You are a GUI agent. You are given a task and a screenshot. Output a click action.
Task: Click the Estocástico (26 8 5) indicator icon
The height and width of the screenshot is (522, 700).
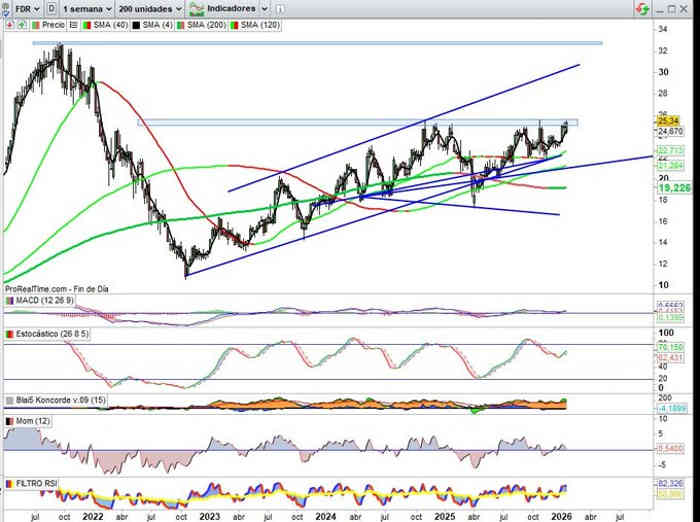pos(10,332)
